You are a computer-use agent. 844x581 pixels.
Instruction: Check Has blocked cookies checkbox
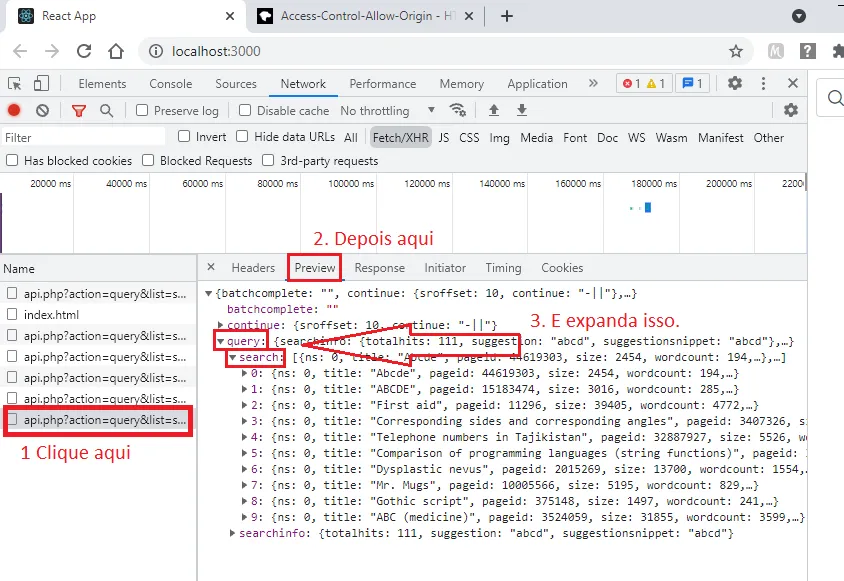[x=12, y=160]
